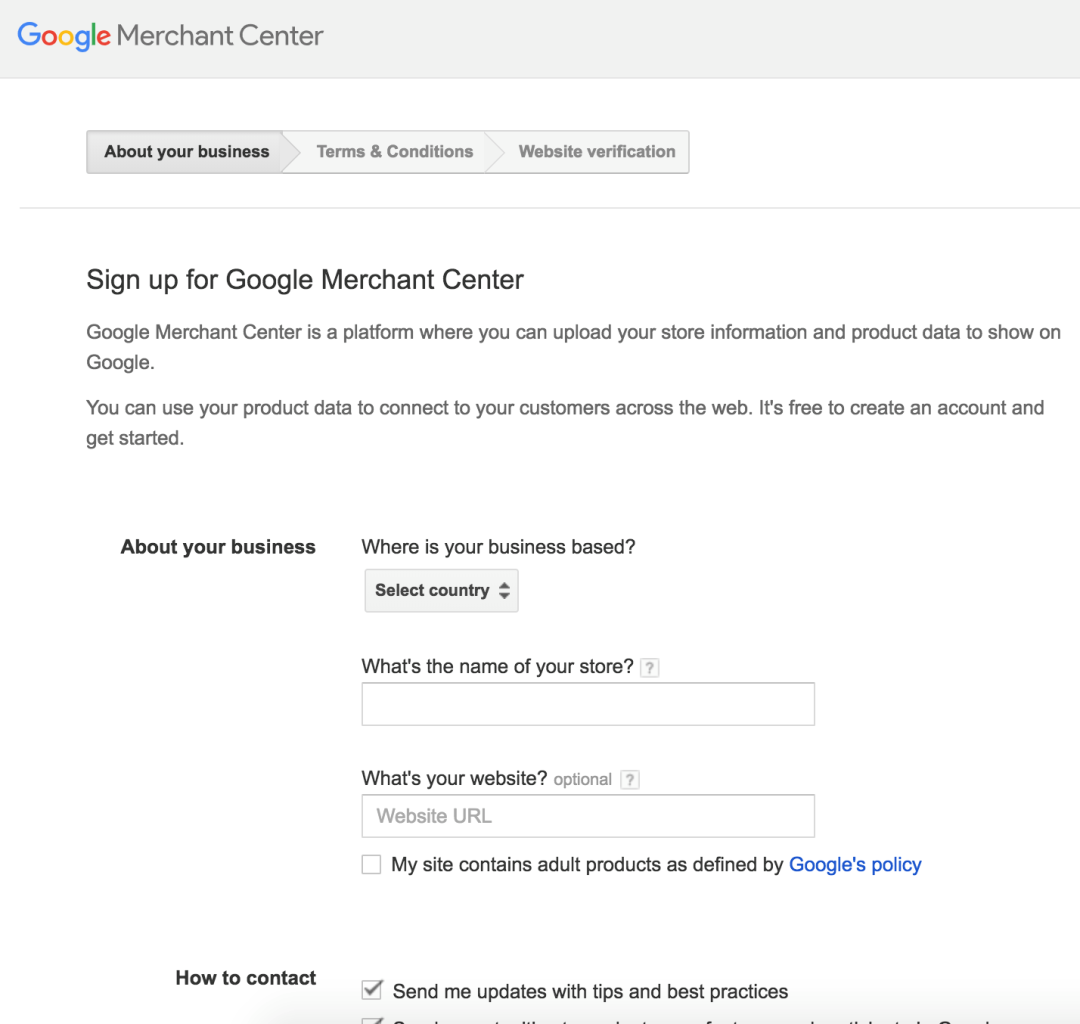Image resolution: width=1080 pixels, height=1024 pixels.
Task: Open the Website verification tab
Action: 596,151
